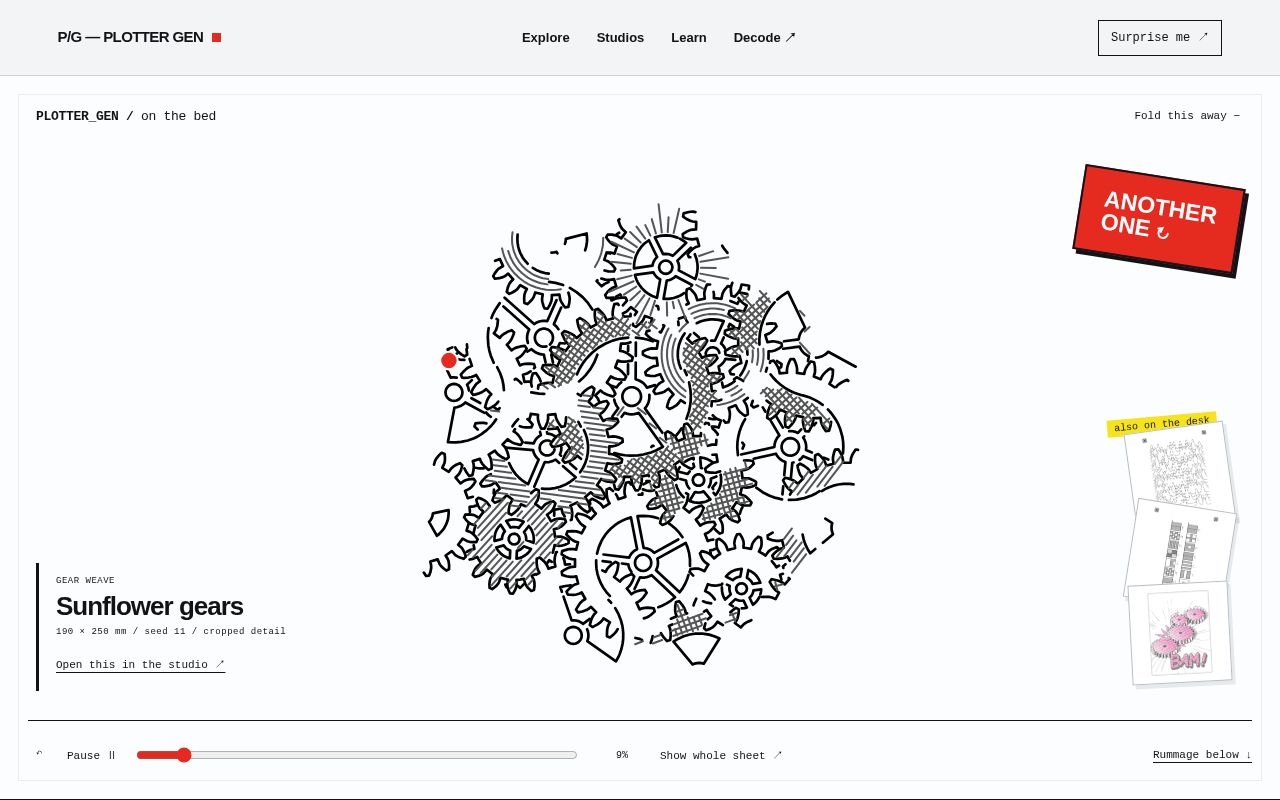1280x800 pixels.
Task: Open the pink BAM! gears thumbnail
Action: [1180, 633]
